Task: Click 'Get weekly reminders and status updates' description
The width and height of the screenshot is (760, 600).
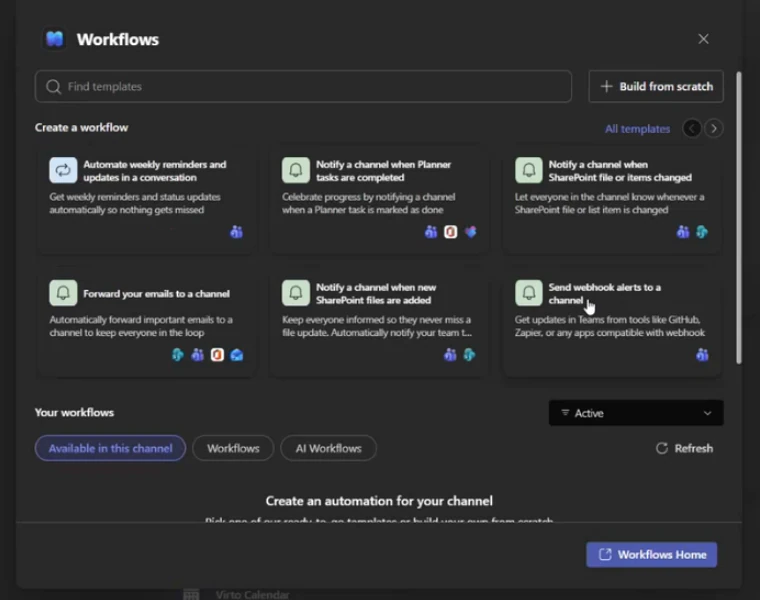Action: click(135, 203)
